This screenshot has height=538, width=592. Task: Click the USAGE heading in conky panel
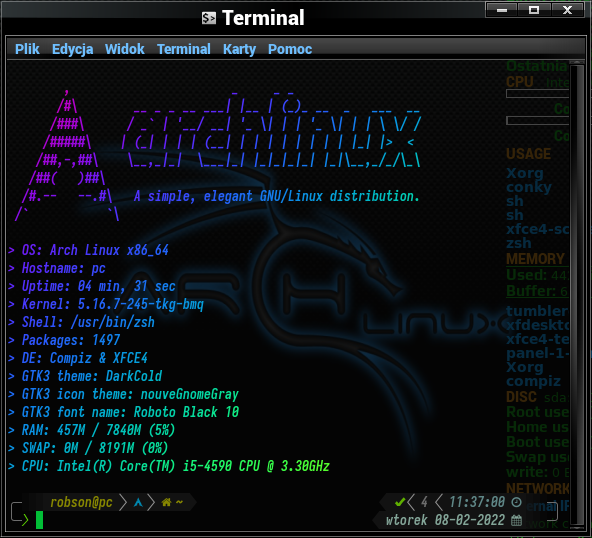(529, 154)
